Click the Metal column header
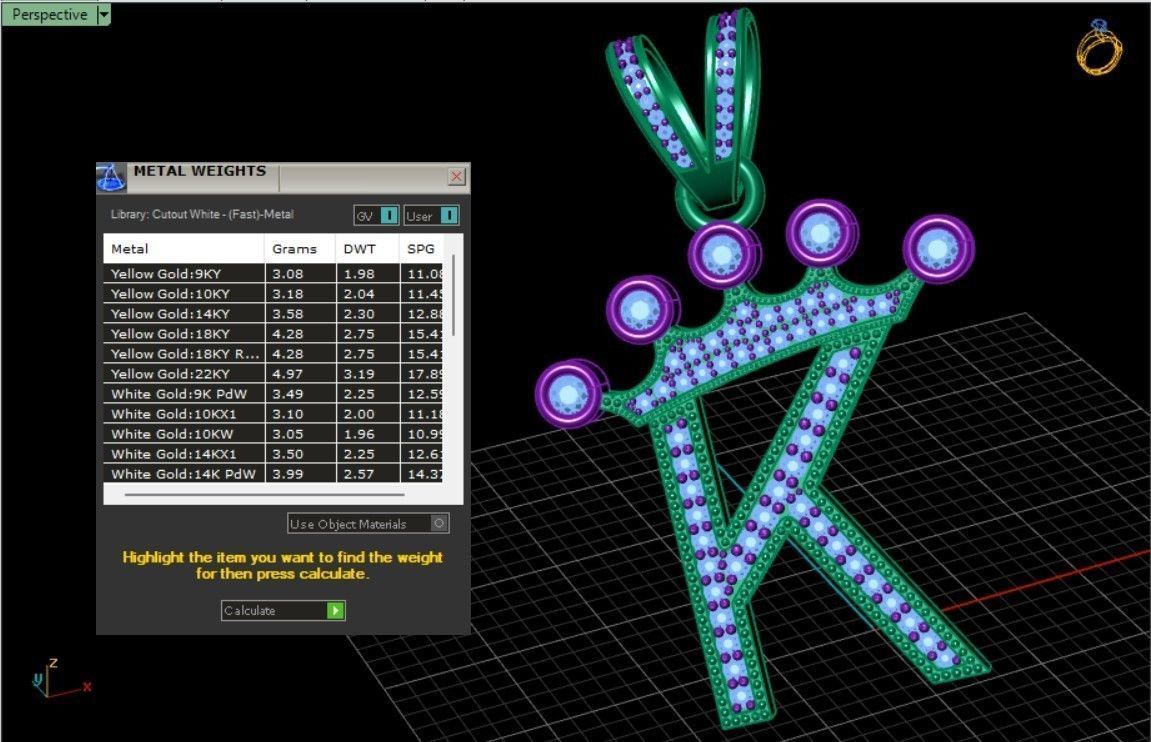 pyautogui.click(x=184, y=249)
